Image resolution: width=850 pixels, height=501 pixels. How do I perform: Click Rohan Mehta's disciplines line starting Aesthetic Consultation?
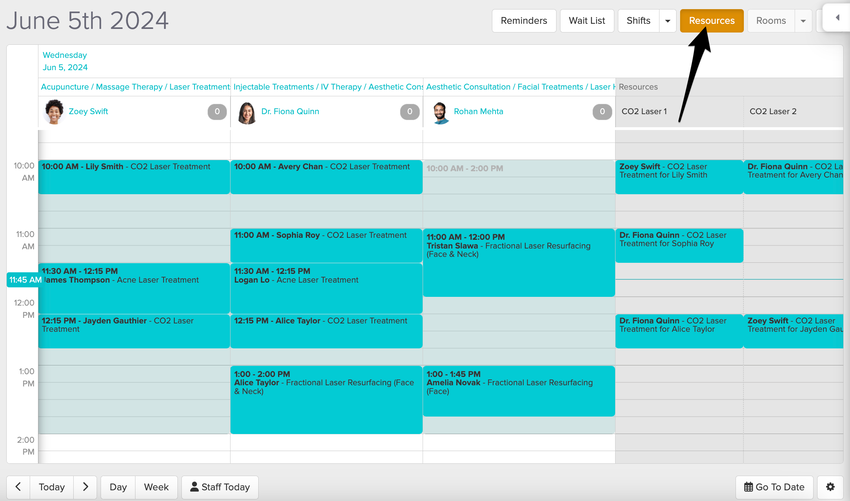coord(520,87)
